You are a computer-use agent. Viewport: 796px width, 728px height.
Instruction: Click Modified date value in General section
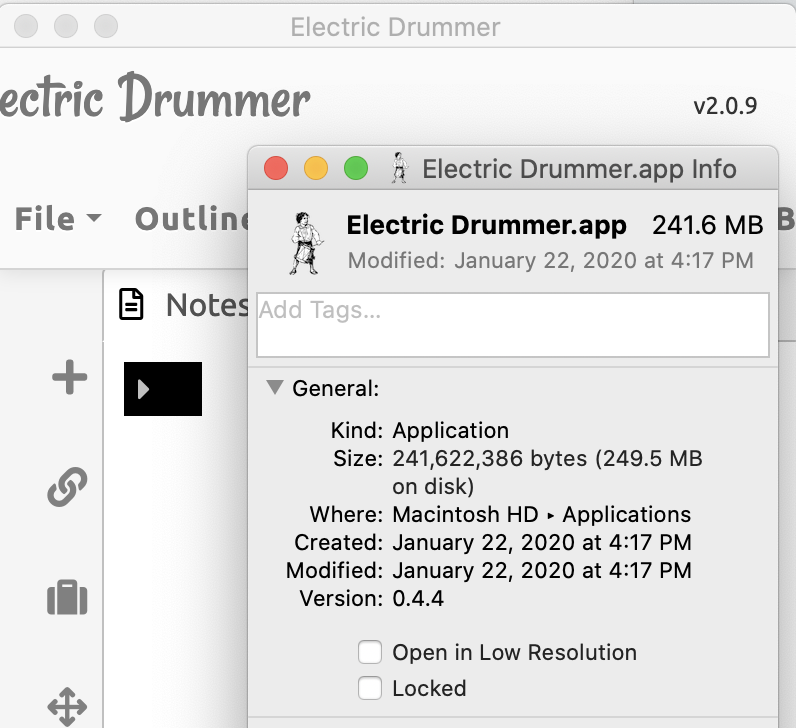click(542, 571)
